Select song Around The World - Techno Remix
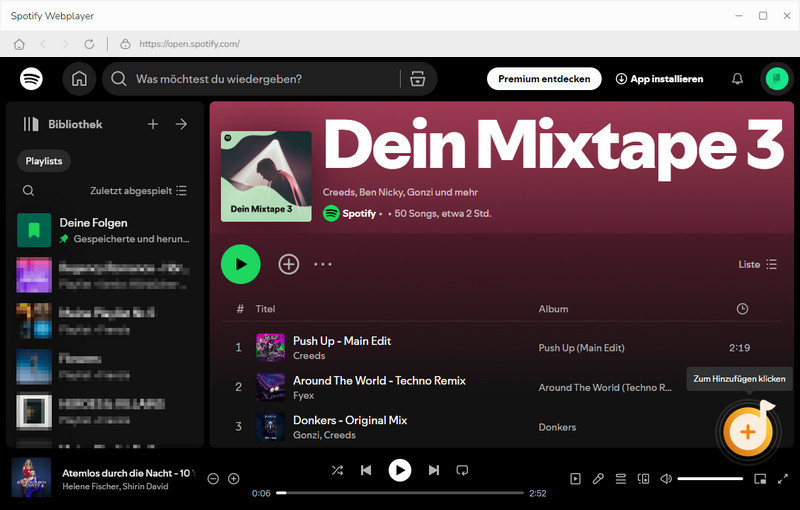The height and width of the screenshot is (510, 800). click(x=379, y=380)
